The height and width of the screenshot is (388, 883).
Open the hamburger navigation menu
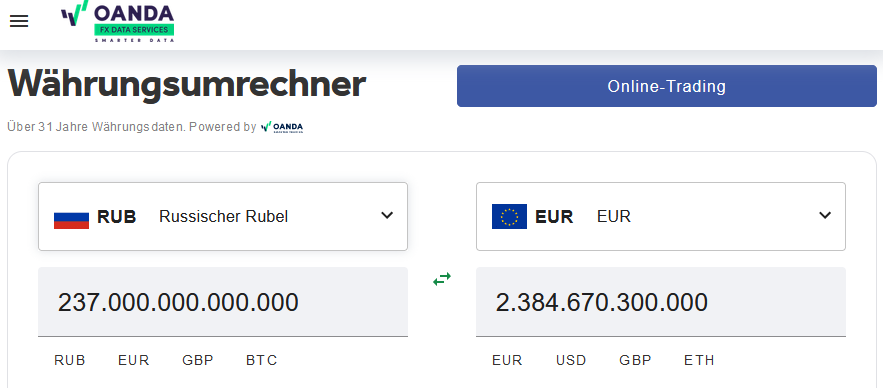coord(19,21)
